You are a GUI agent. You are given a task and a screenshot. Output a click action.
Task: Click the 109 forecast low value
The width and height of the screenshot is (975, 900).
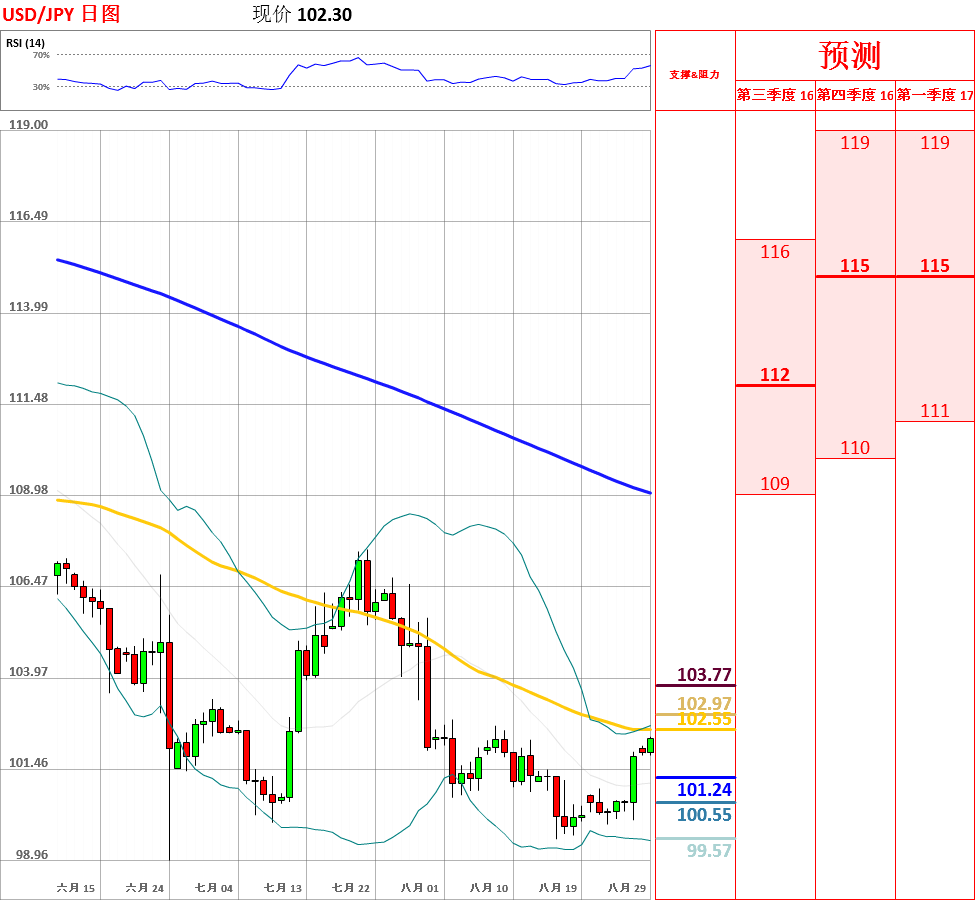click(x=775, y=483)
